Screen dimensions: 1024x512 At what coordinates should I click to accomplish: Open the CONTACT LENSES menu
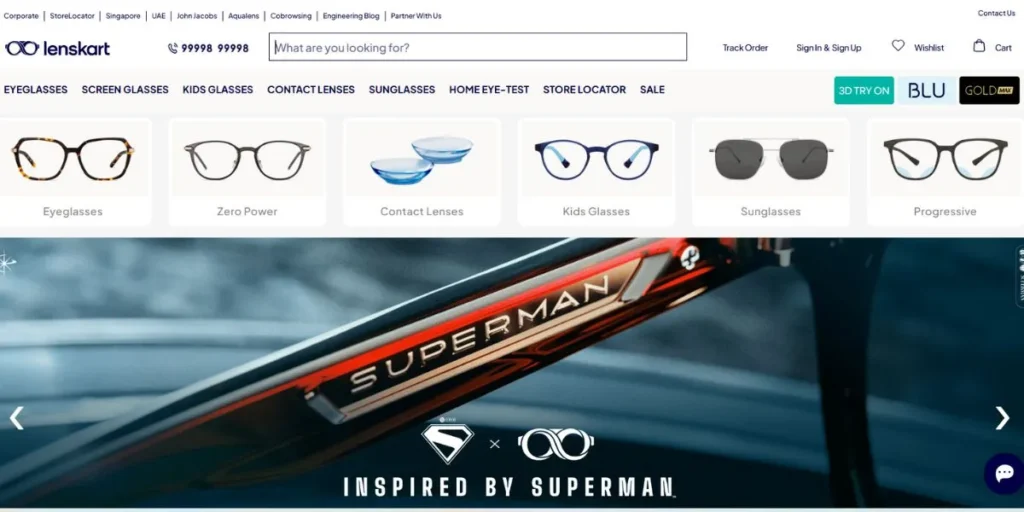tap(311, 89)
